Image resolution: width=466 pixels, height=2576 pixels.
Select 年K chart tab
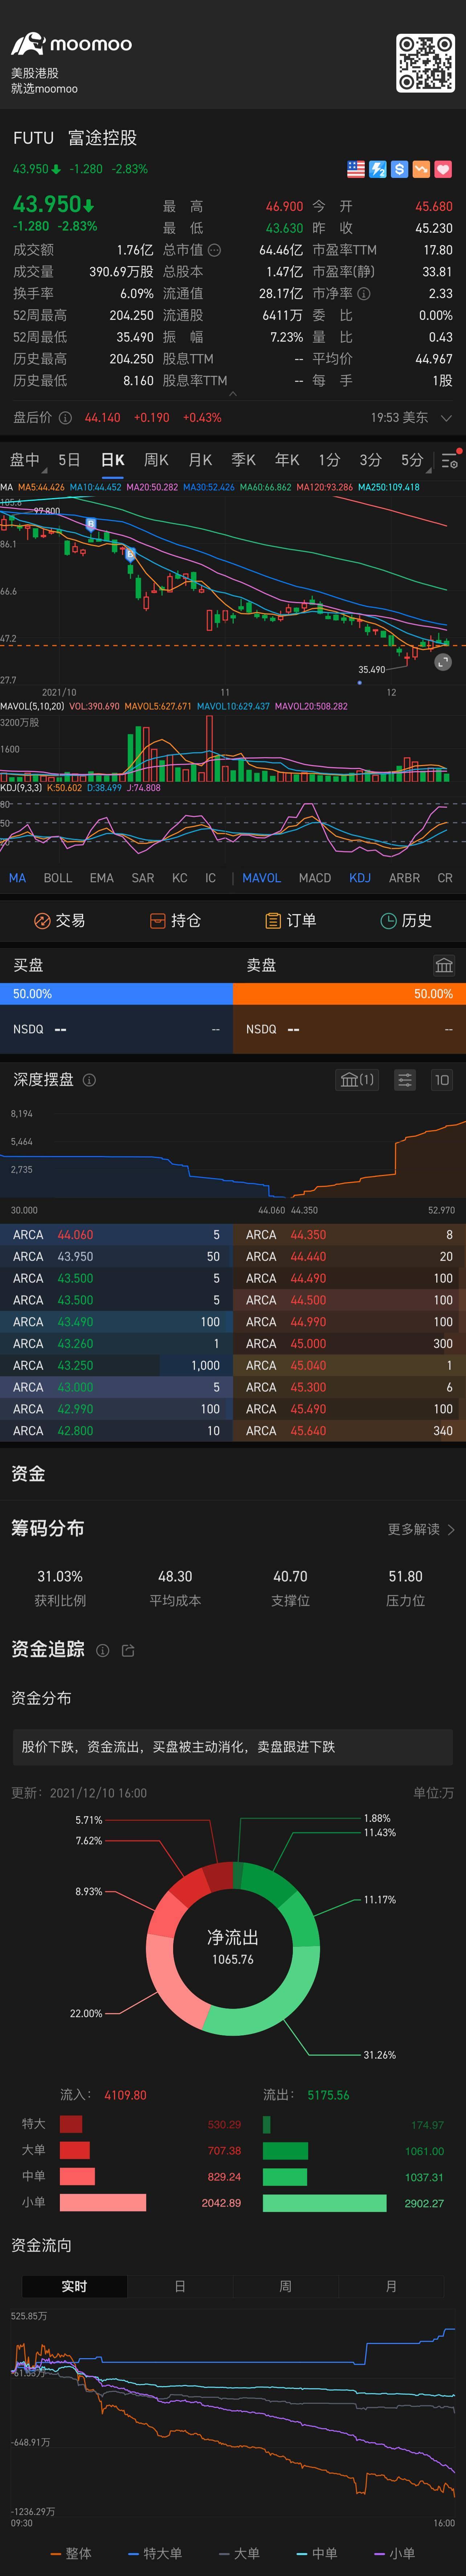coord(287,460)
